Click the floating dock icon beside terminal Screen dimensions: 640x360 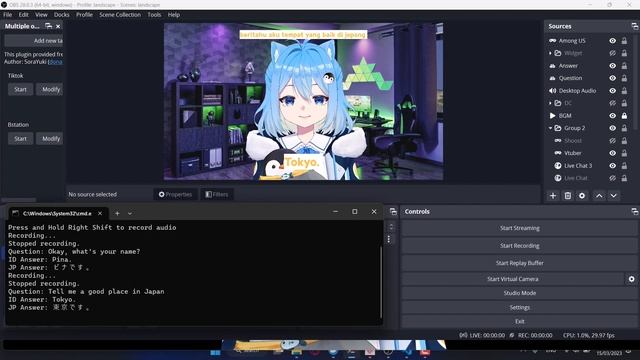click(393, 211)
